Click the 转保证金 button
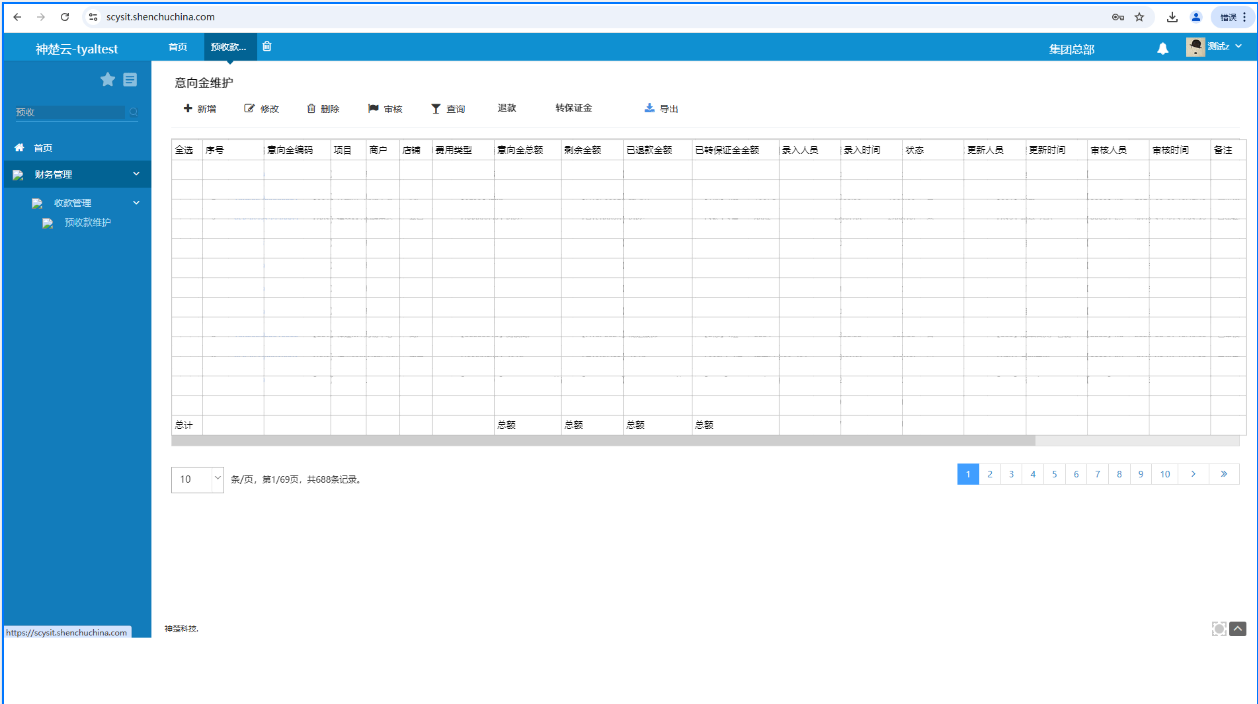1258x704 pixels. tap(574, 108)
